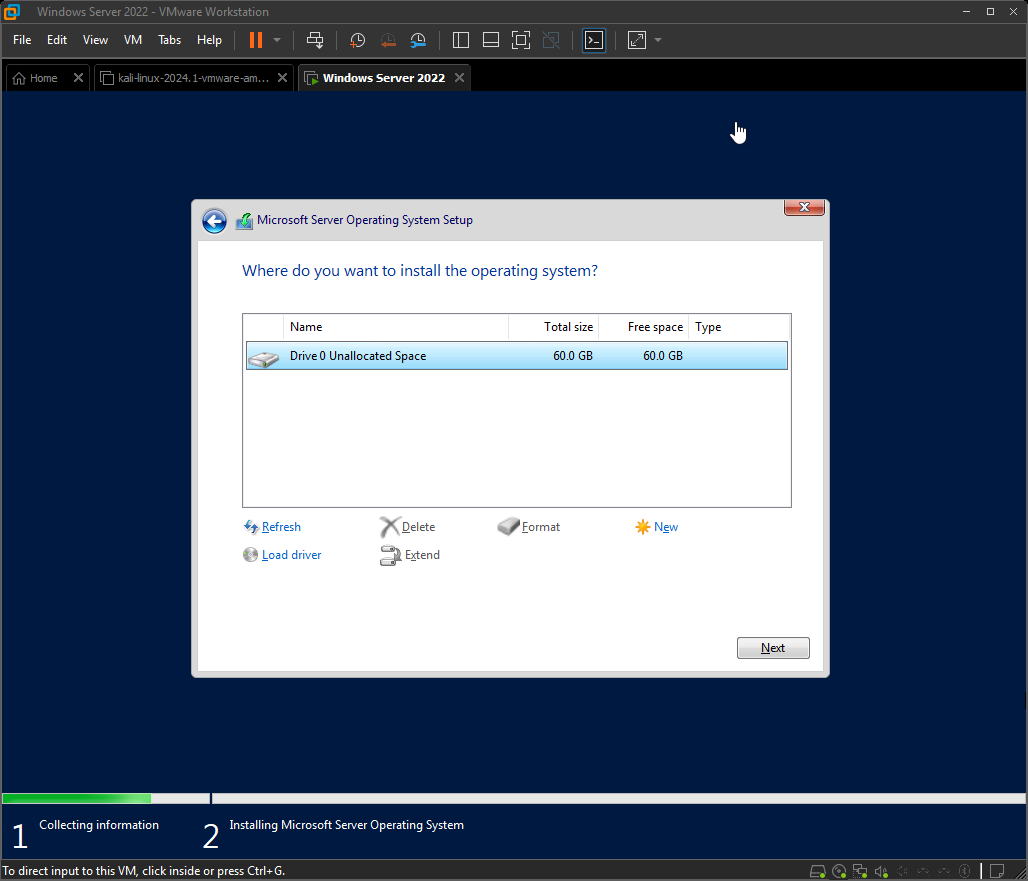Go back with the blue arrow in Setup
The image size is (1028, 881).
(214, 222)
